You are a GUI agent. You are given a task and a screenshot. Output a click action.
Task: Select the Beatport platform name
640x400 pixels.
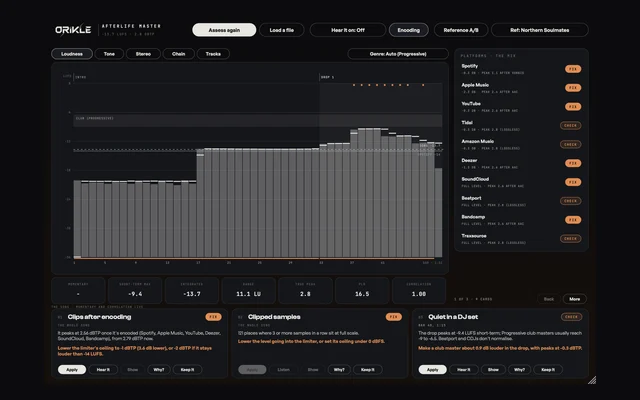[471, 198]
